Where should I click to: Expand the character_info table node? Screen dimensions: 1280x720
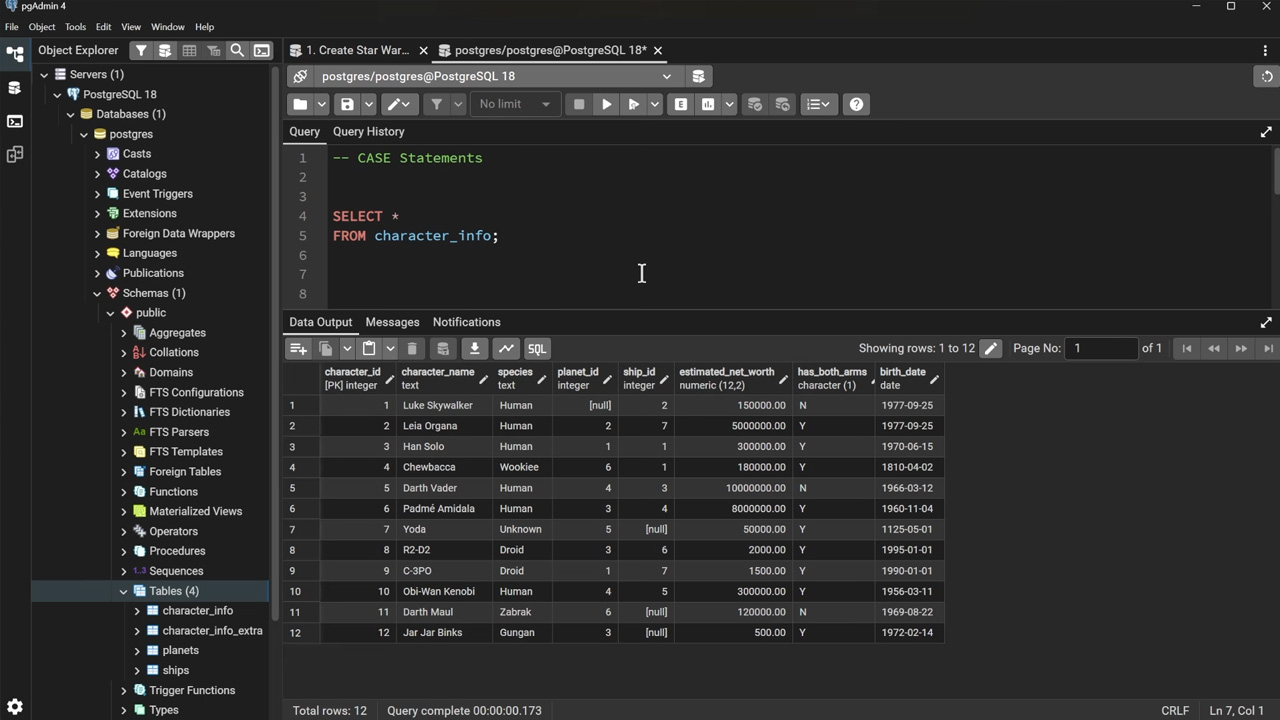click(137, 611)
